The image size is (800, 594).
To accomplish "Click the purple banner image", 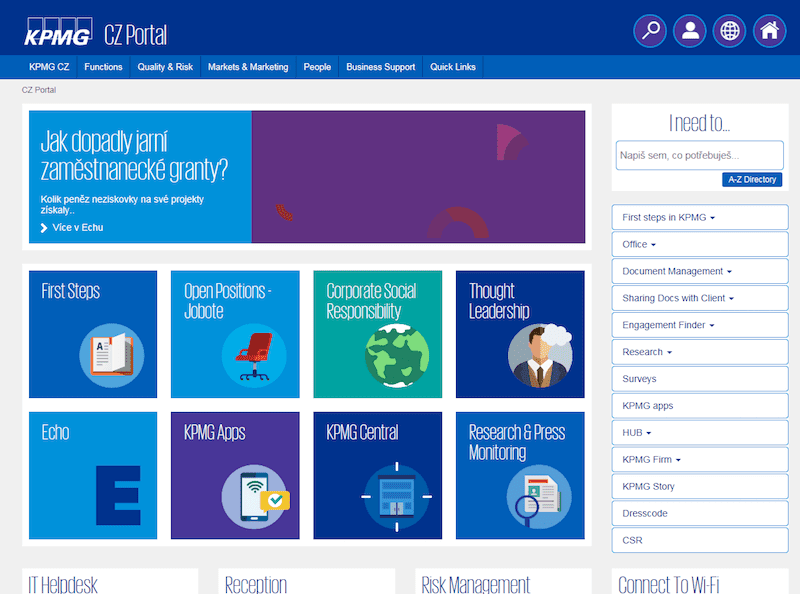I will point(418,177).
